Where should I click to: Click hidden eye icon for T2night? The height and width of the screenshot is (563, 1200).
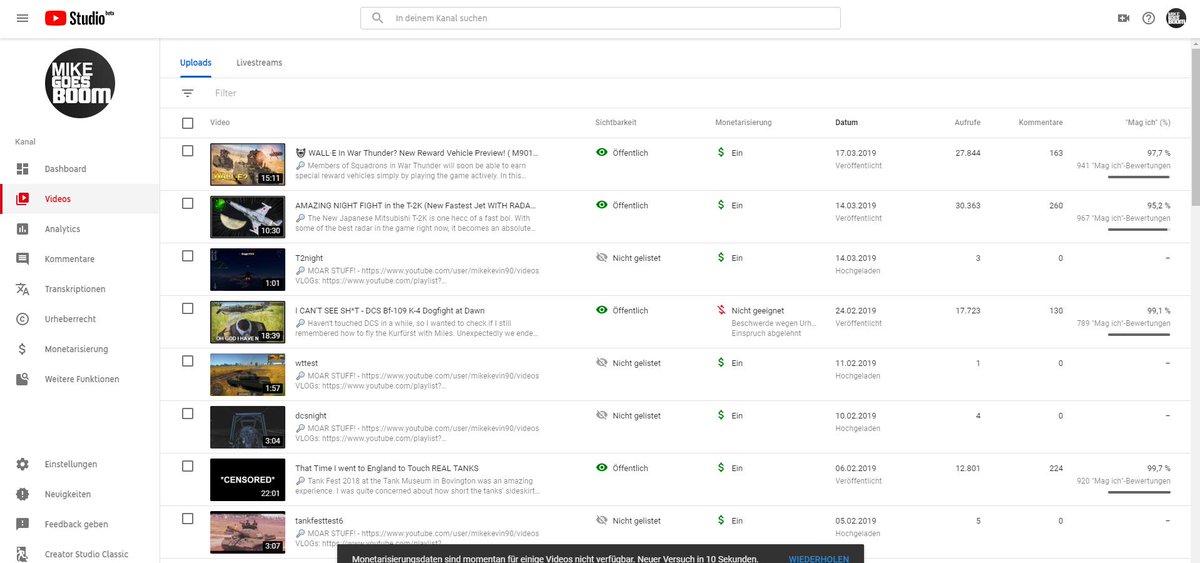point(602,257)
